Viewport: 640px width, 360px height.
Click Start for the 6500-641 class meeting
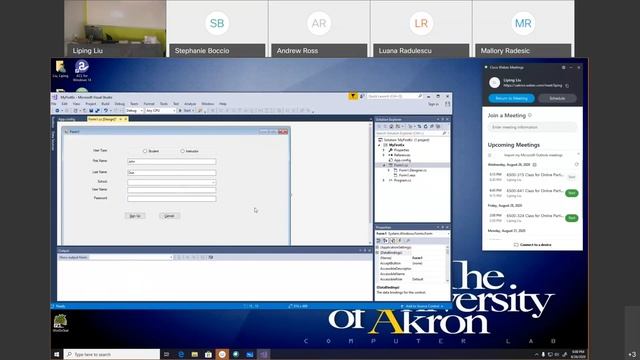(571, 193)
